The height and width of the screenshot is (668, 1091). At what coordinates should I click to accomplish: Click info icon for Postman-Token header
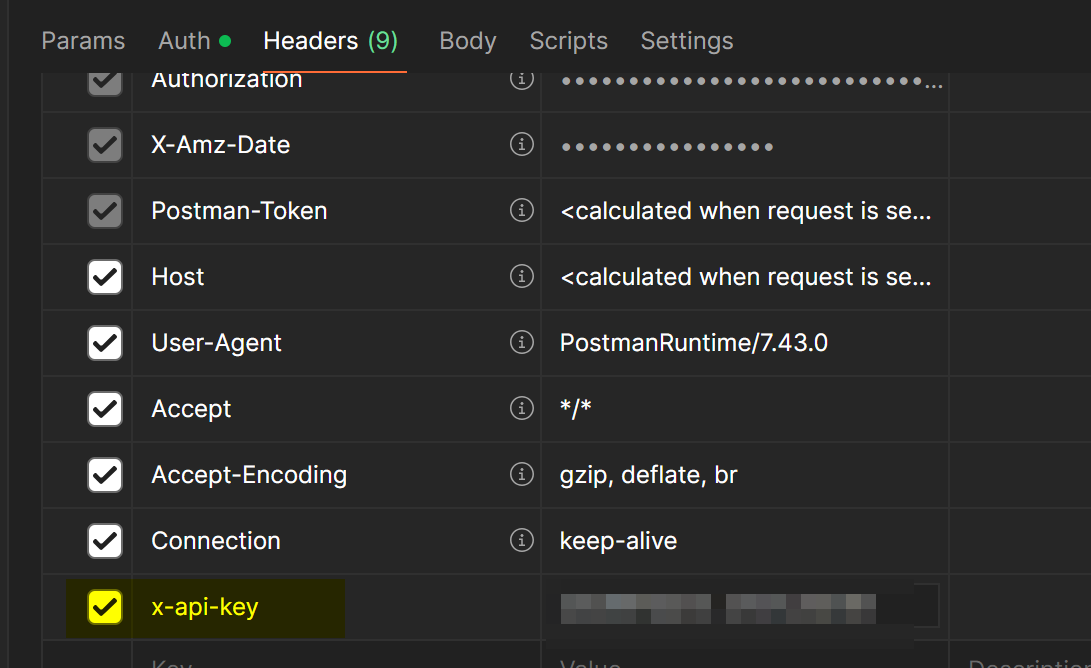click(521, 211)
